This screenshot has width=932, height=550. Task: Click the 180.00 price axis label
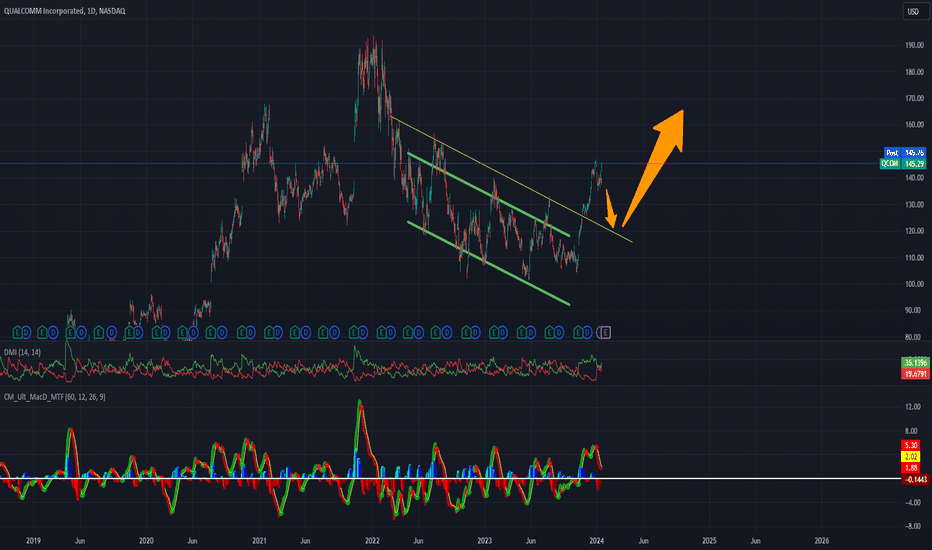coord(914,72)
